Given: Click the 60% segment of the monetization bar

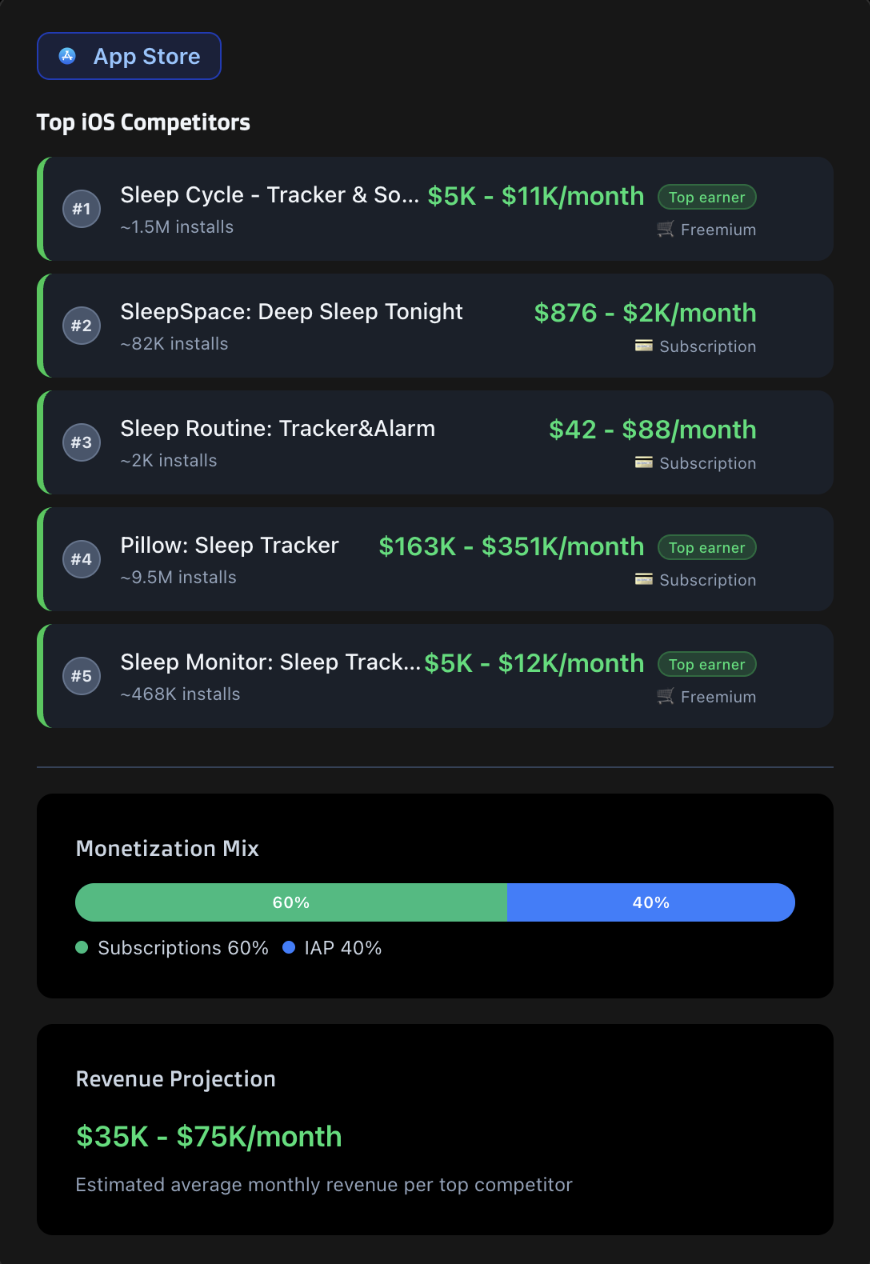Looking at the screenshot, I should (291, 902).
